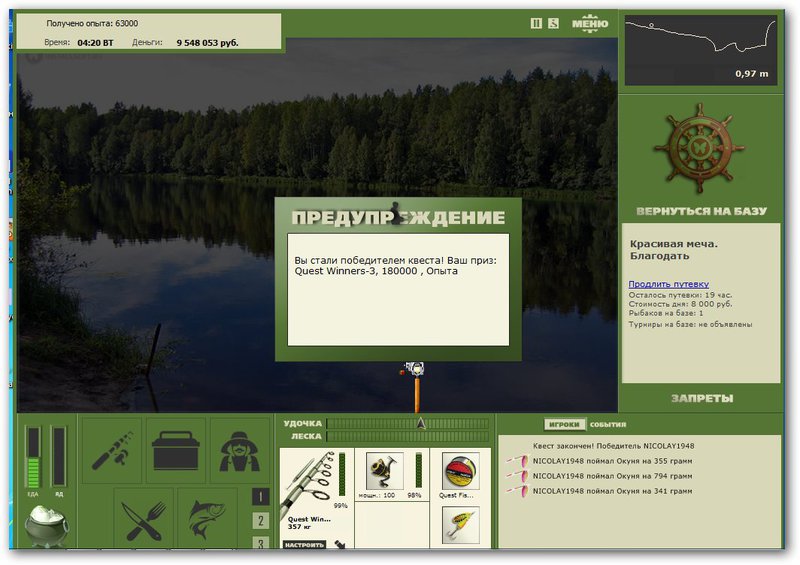Click the 'мощн.: 100' reel power label
This screenshot has height=565, width=800.
(x=377, y=495)
